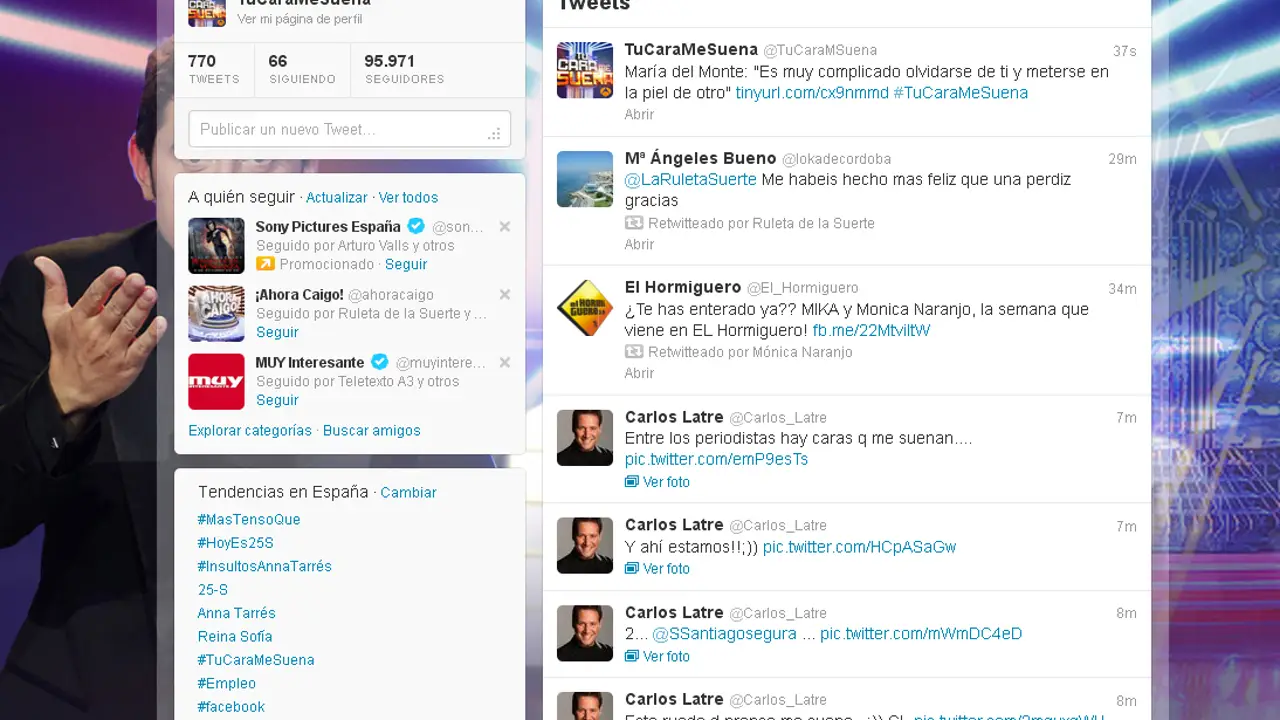Click the retweet icon beside 'Retwitteado por Ruleta de la Suerte'
The height and width of the screenshot is (720, 1280).
(634, 223)
